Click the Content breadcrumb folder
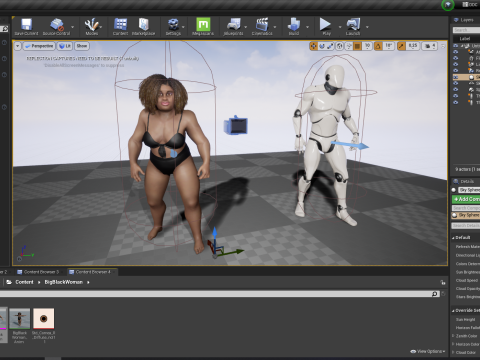 pos(24,282)
